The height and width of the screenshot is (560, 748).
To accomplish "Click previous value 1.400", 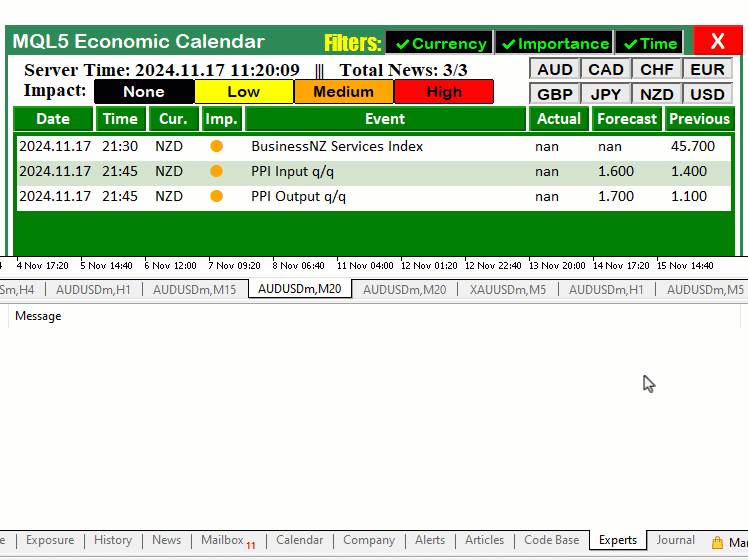I will [x=689, y=171].
